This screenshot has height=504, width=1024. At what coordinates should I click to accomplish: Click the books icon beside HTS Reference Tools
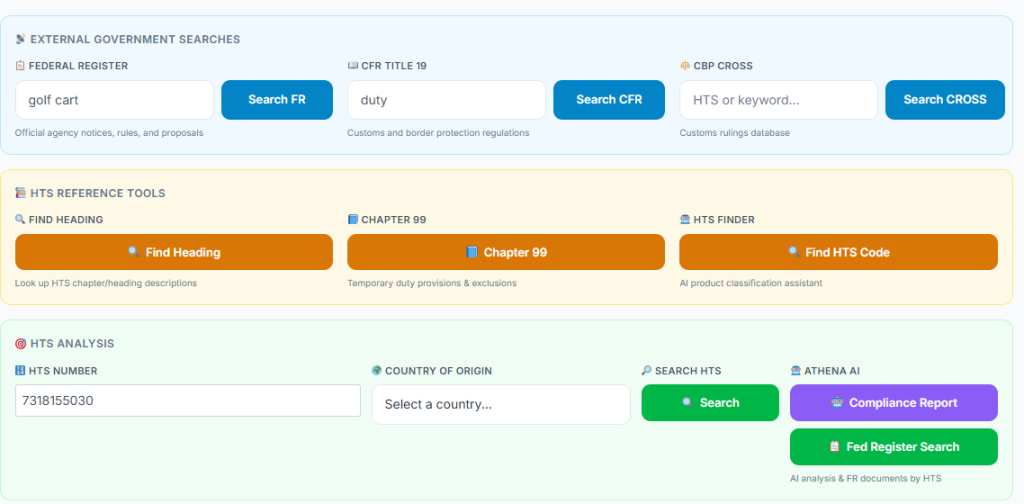21,193
